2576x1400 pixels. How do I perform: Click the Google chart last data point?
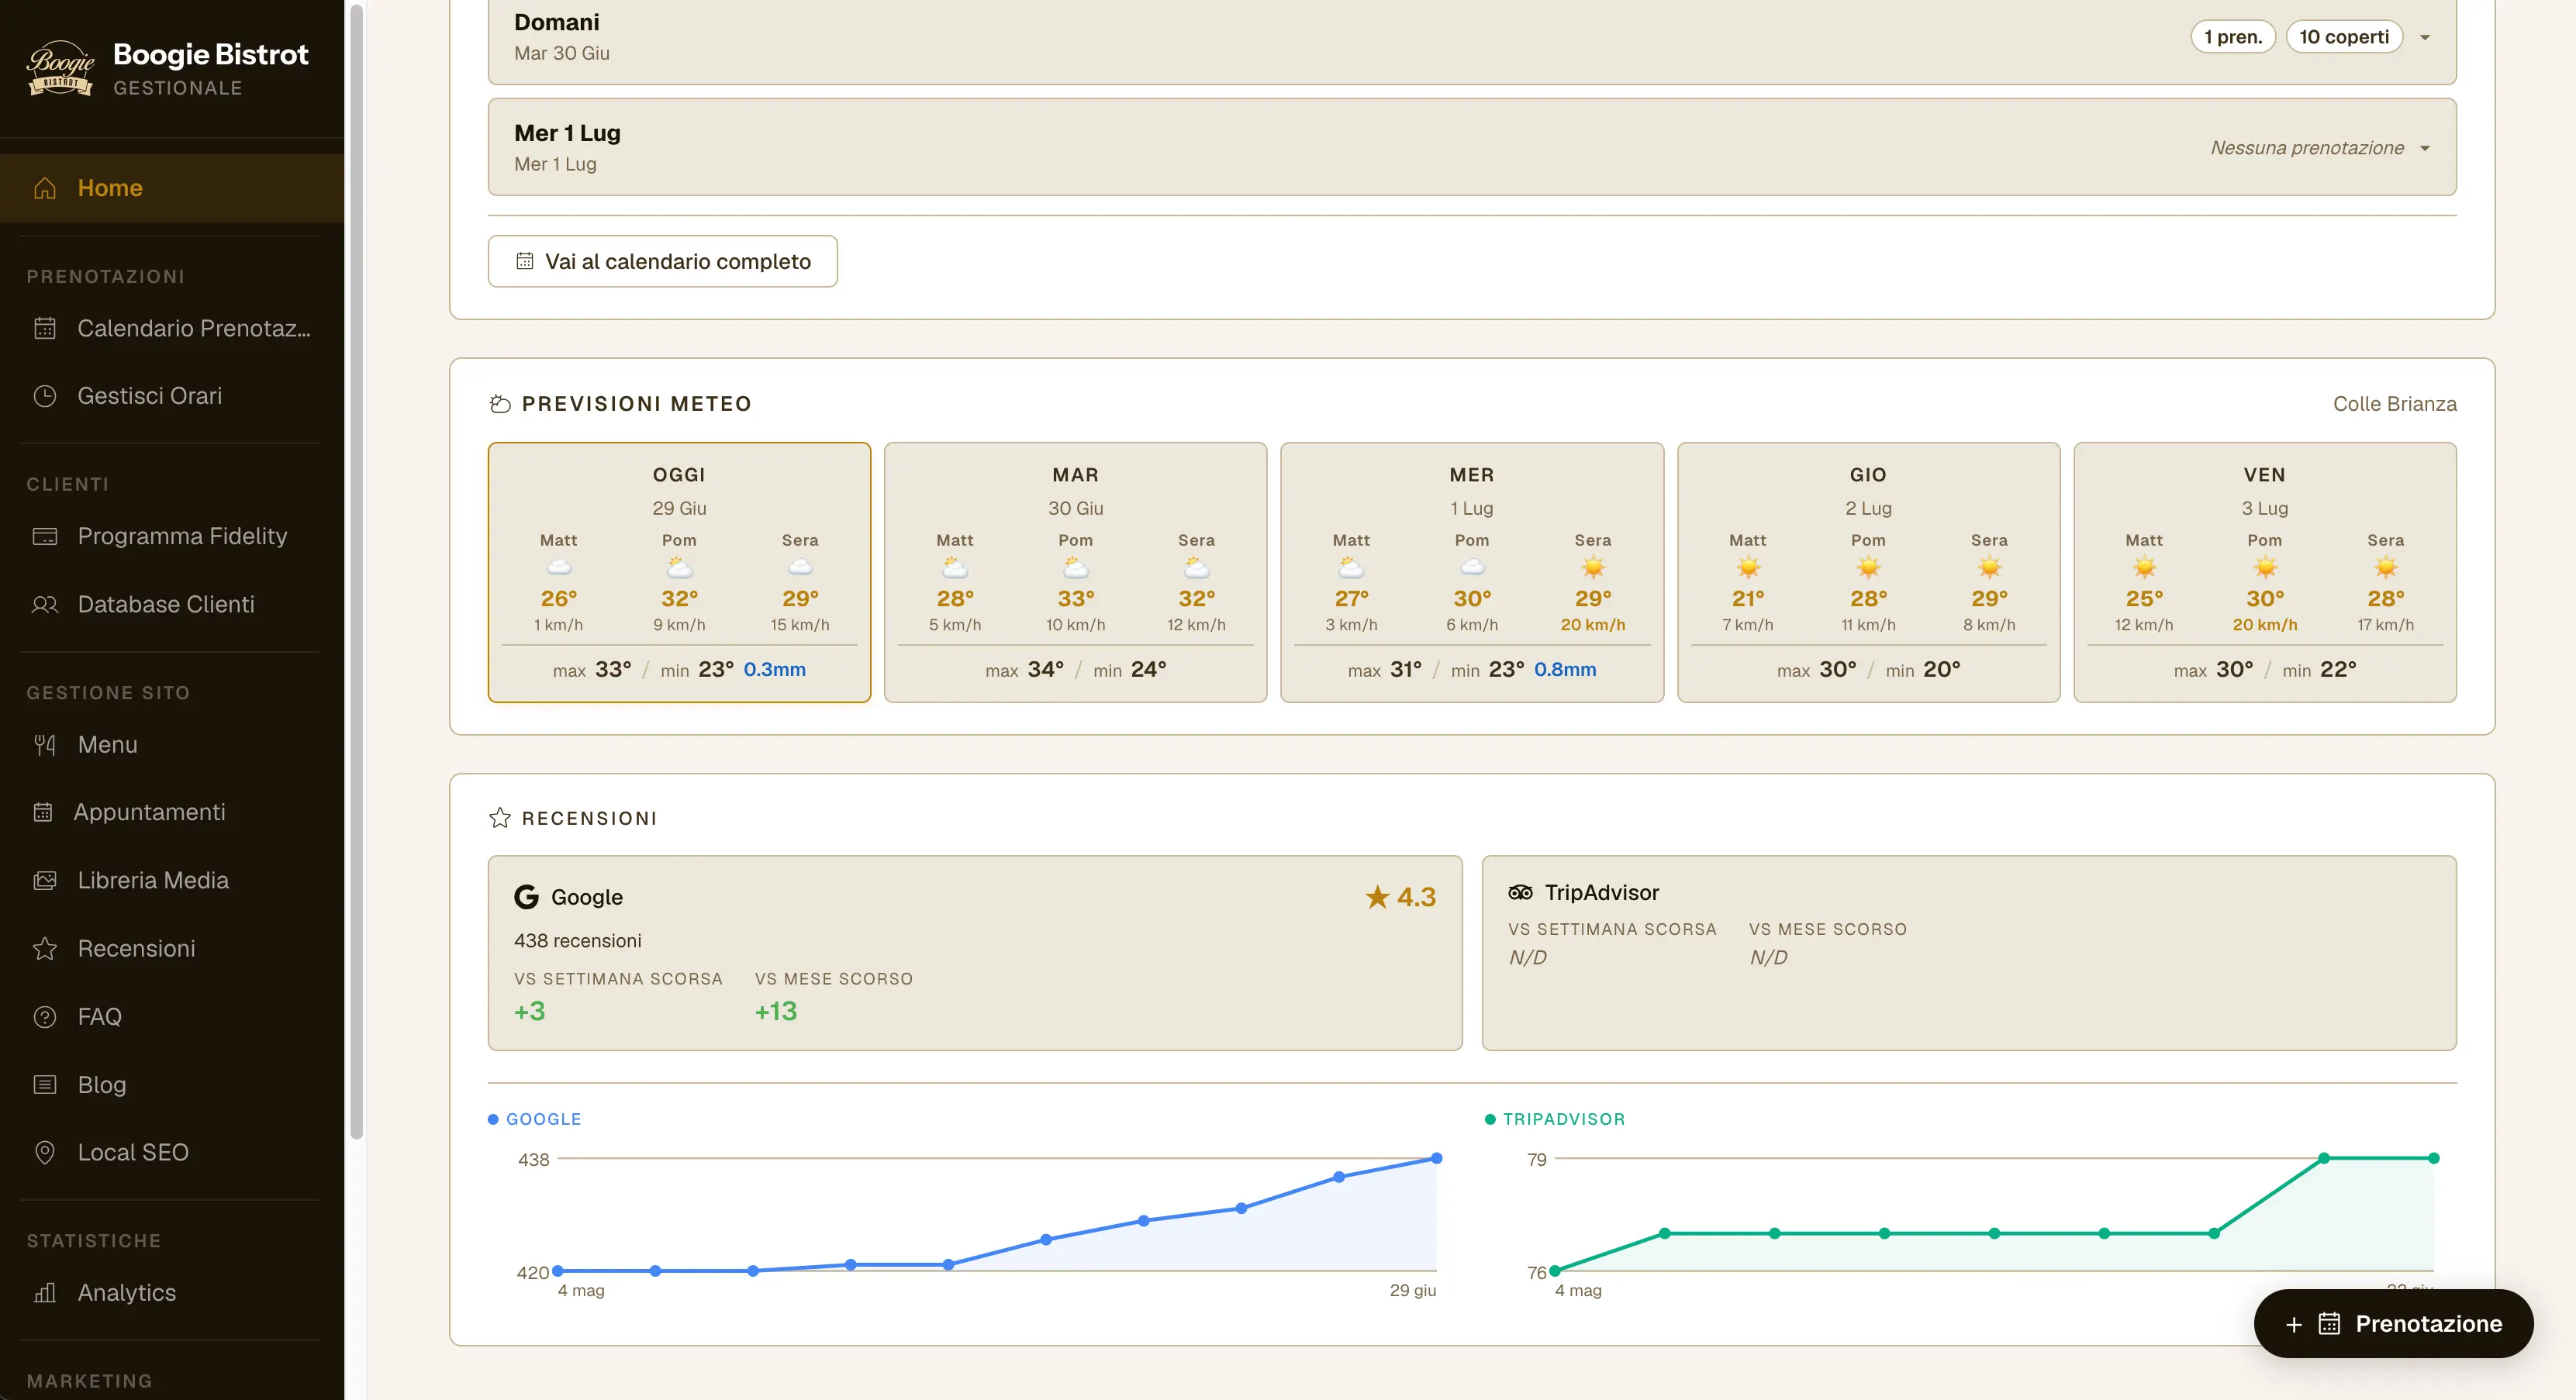point(1437,1158)
